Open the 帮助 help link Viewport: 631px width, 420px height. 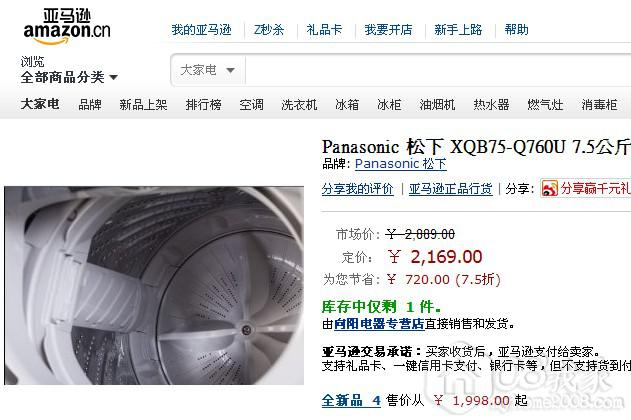516,30
